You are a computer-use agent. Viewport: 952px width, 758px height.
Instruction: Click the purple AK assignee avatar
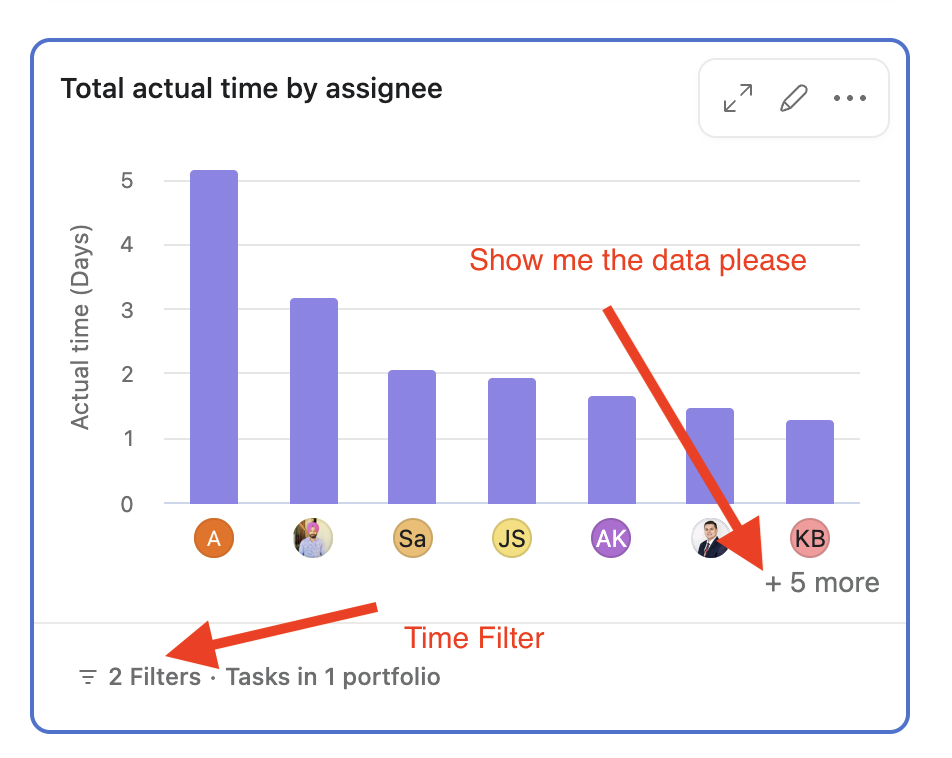point(611,538)
